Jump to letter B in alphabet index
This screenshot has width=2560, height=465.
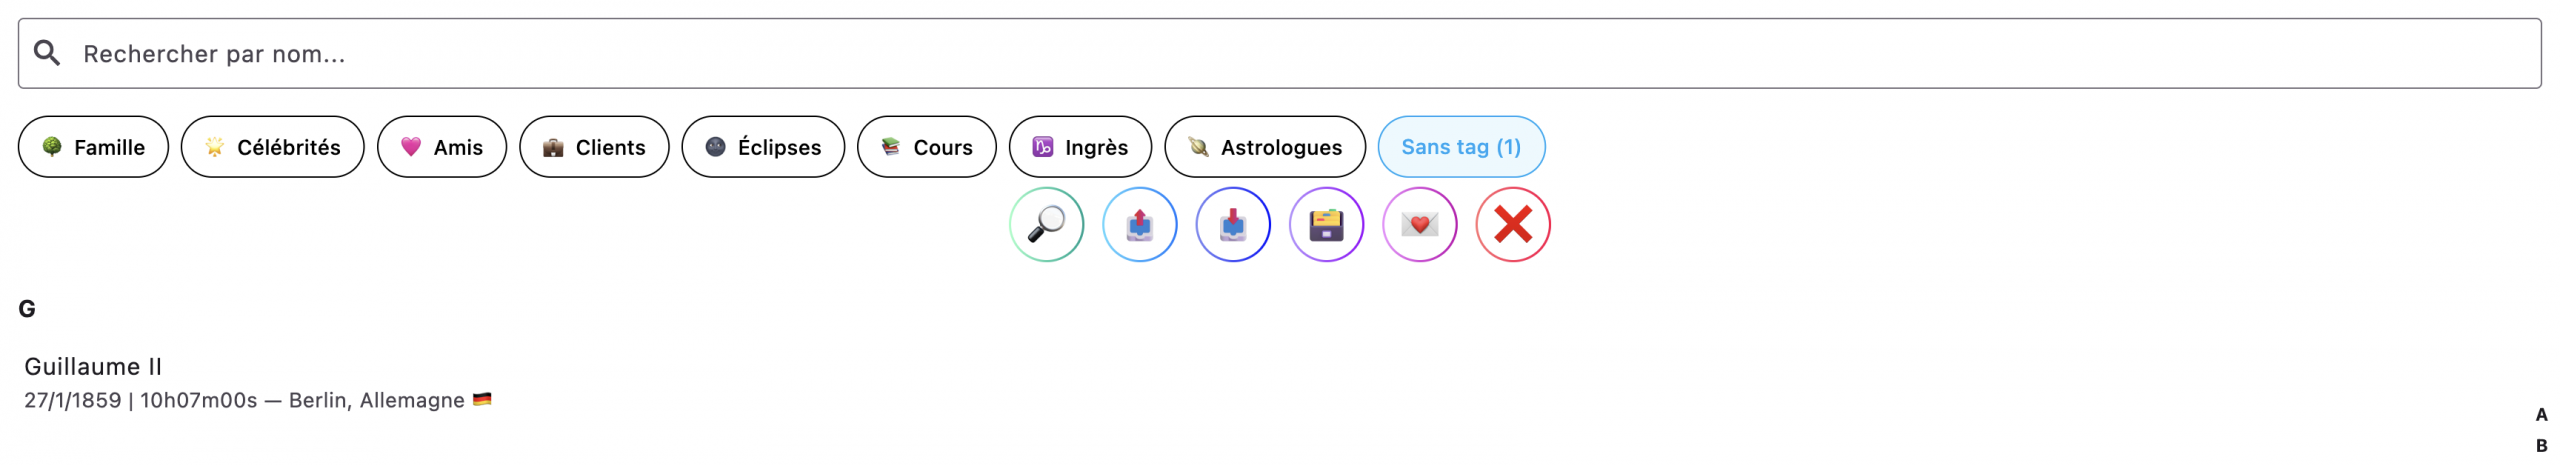(x=2541, y=446)
